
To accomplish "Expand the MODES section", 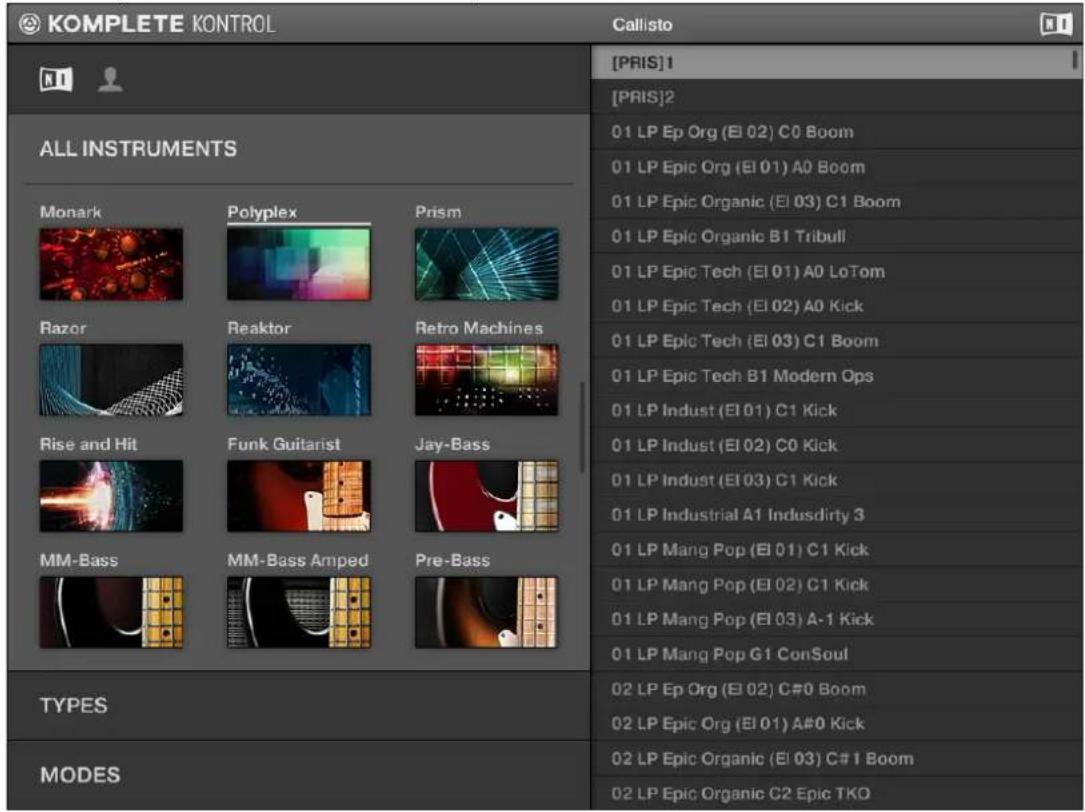I will pyautogui.click(x=298, y=775).
